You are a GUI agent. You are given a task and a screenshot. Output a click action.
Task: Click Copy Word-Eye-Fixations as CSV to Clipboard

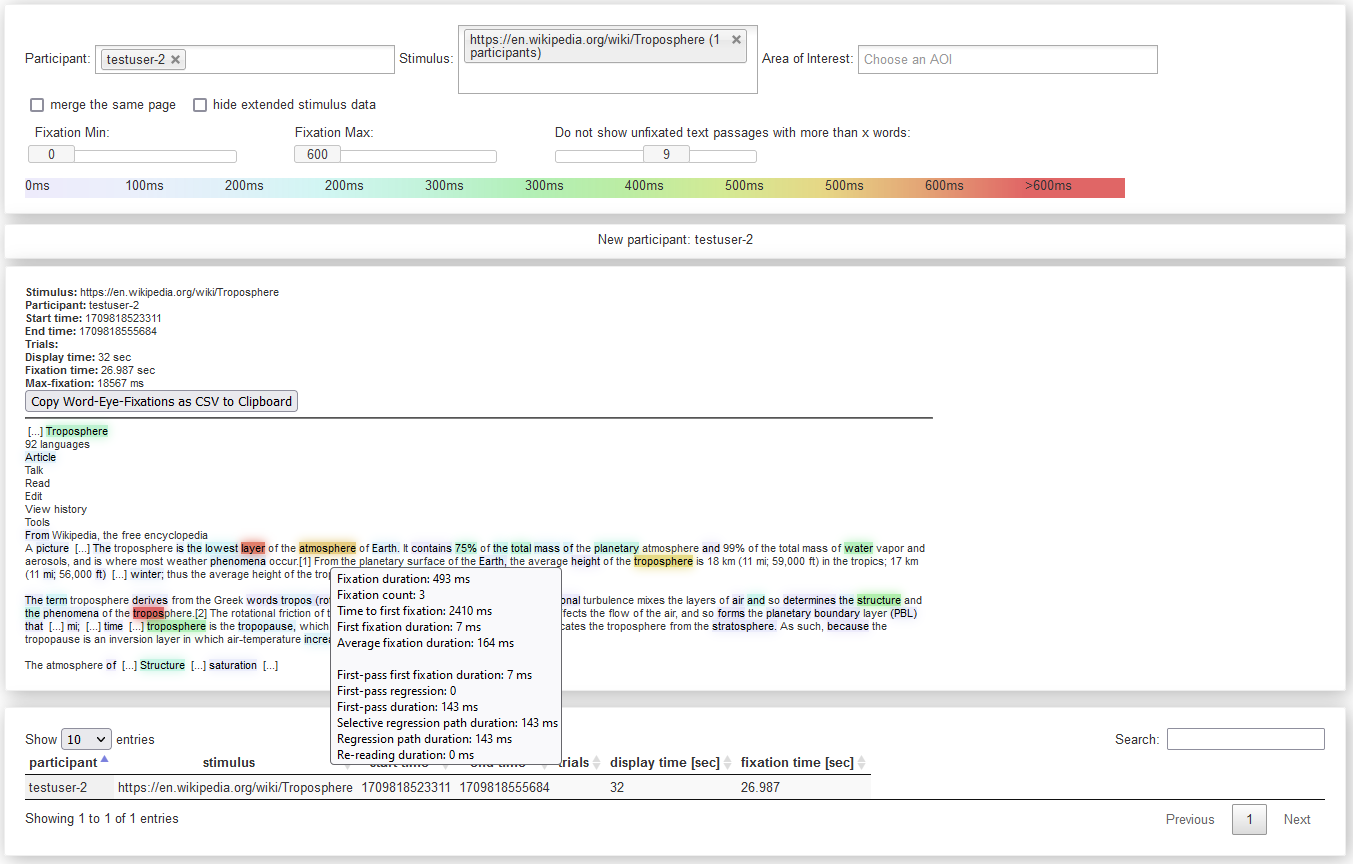click(x=162, y=402)
